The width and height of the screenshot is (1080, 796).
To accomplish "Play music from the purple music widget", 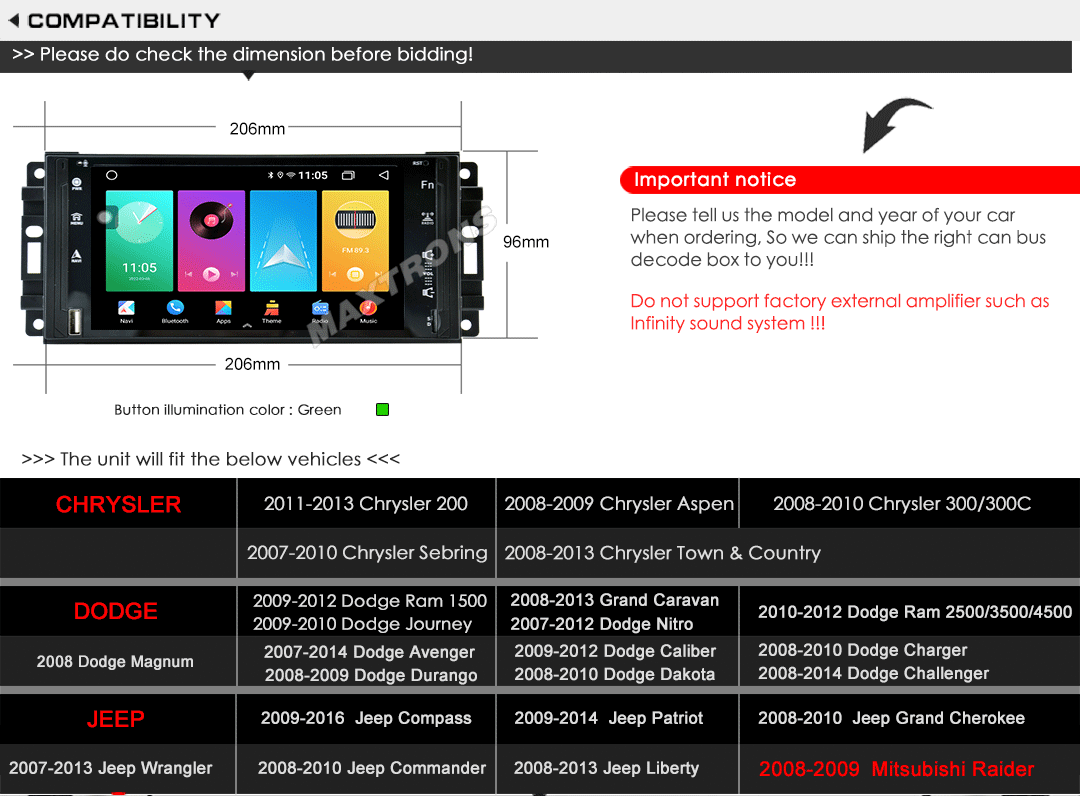I will pos(211,274).
